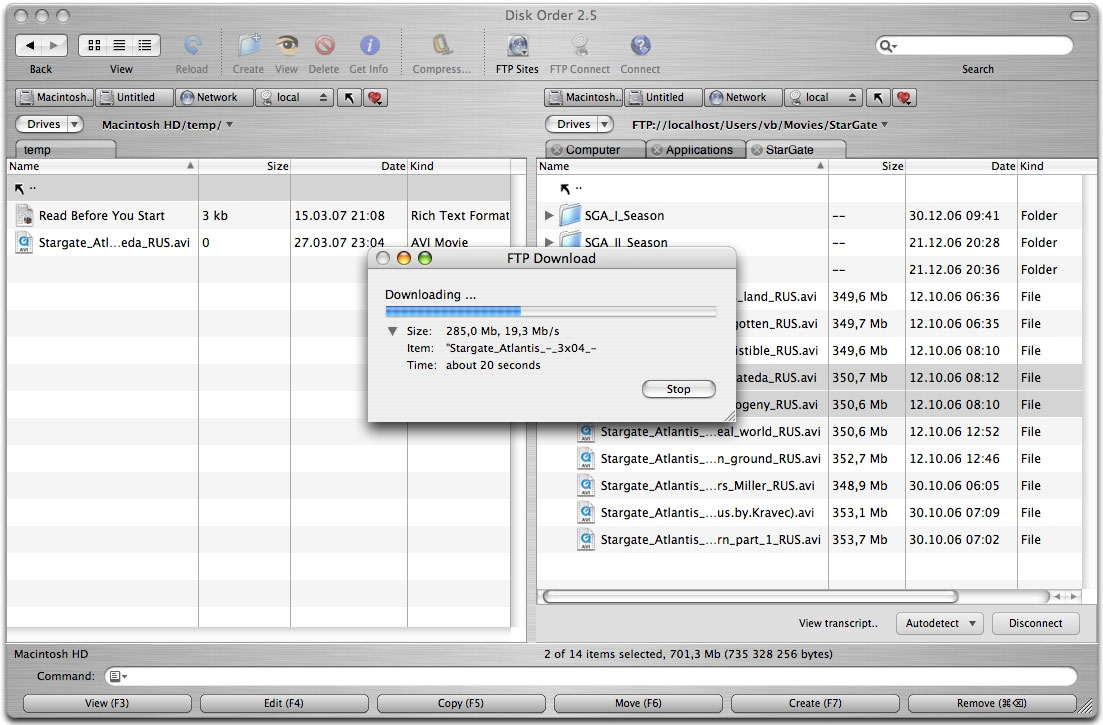Close the StarGate tab
Image resolution: width=1103 pixels, height=725 pixels.
[x=756, y=150]
